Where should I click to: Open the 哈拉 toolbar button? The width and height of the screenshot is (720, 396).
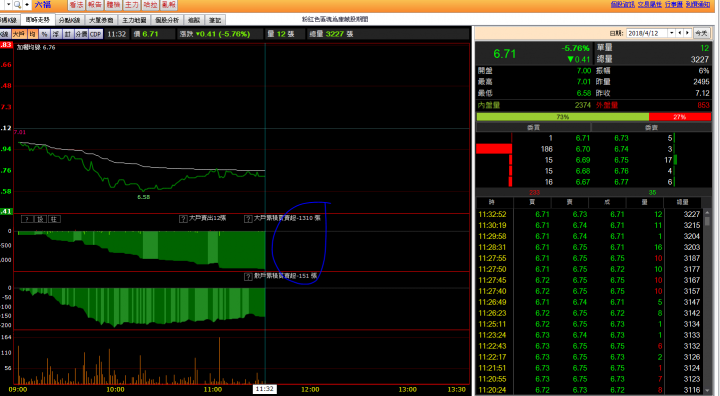tap(150, 5)
